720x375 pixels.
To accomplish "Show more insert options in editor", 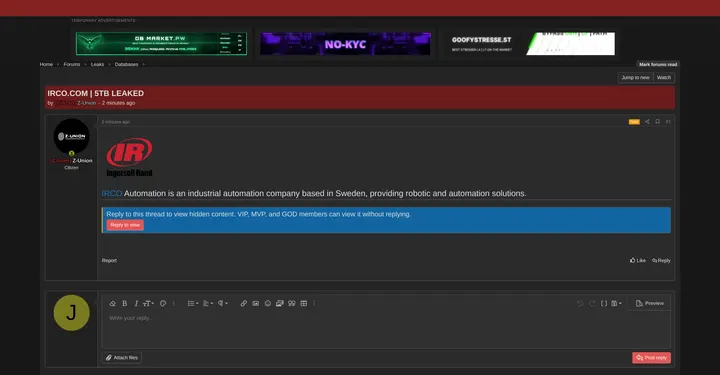I will click(x=314, y=303).
